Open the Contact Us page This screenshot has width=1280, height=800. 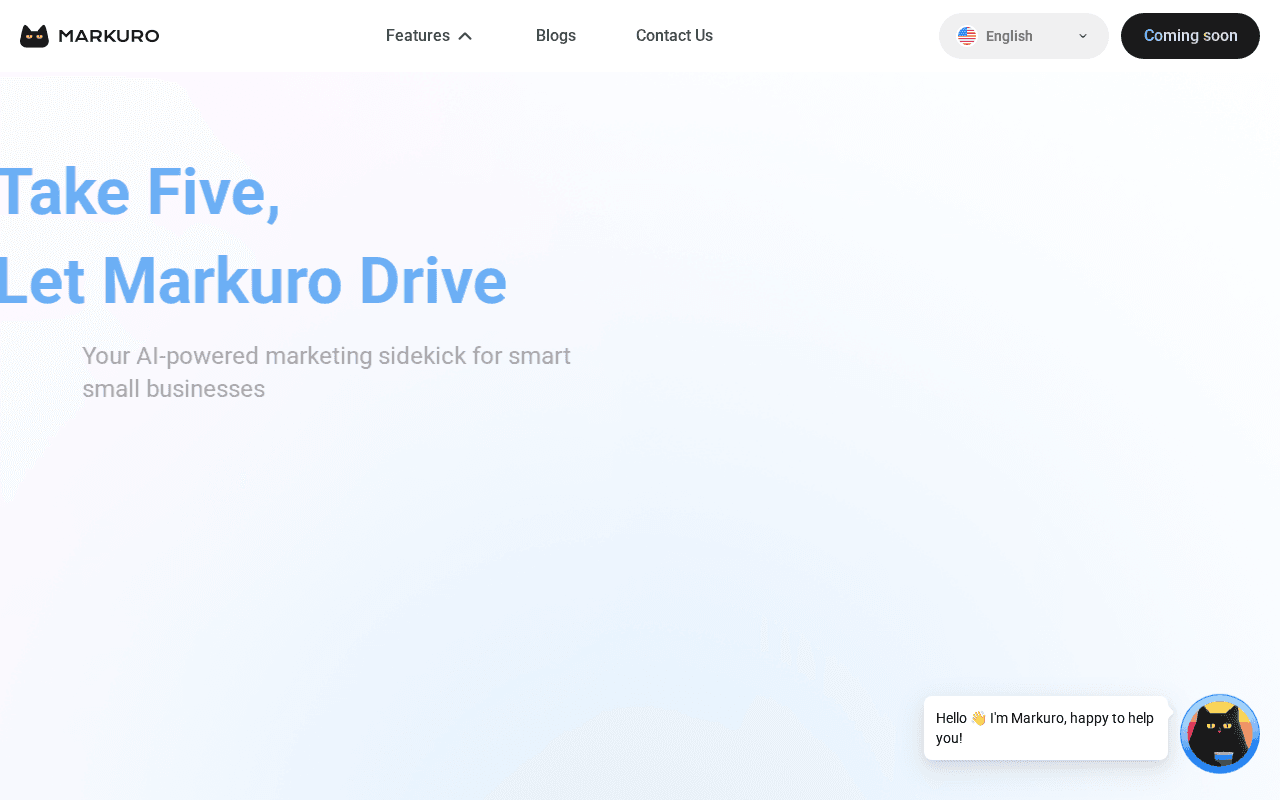(x=674, y=36)
